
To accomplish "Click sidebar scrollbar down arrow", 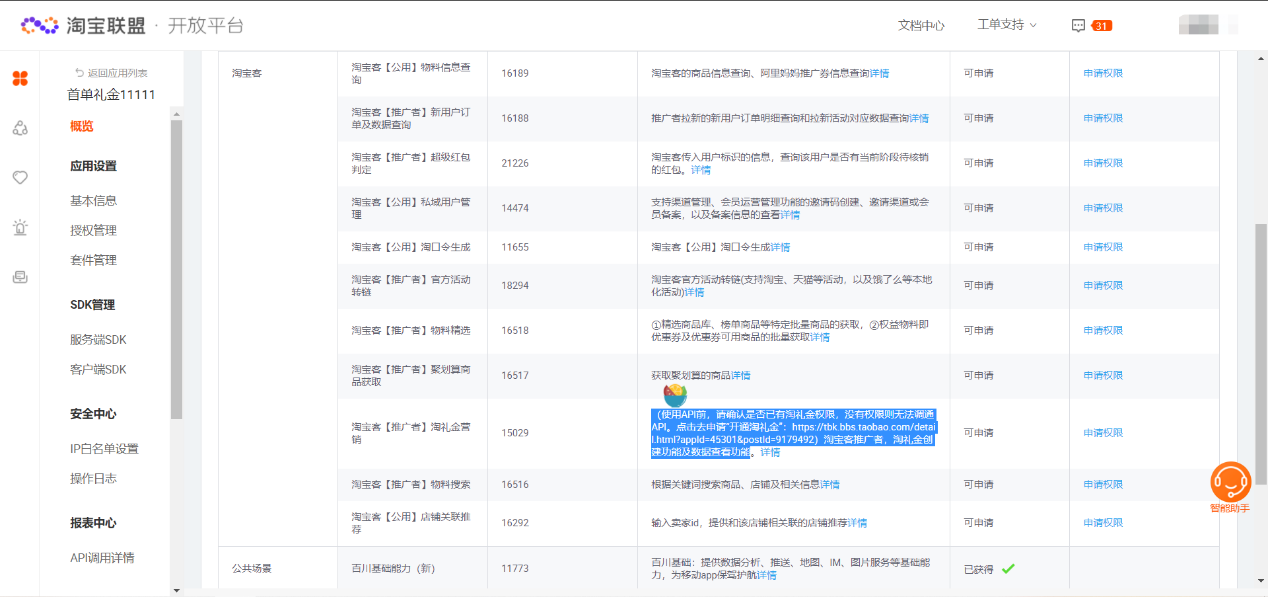I will tap(176, 590).
